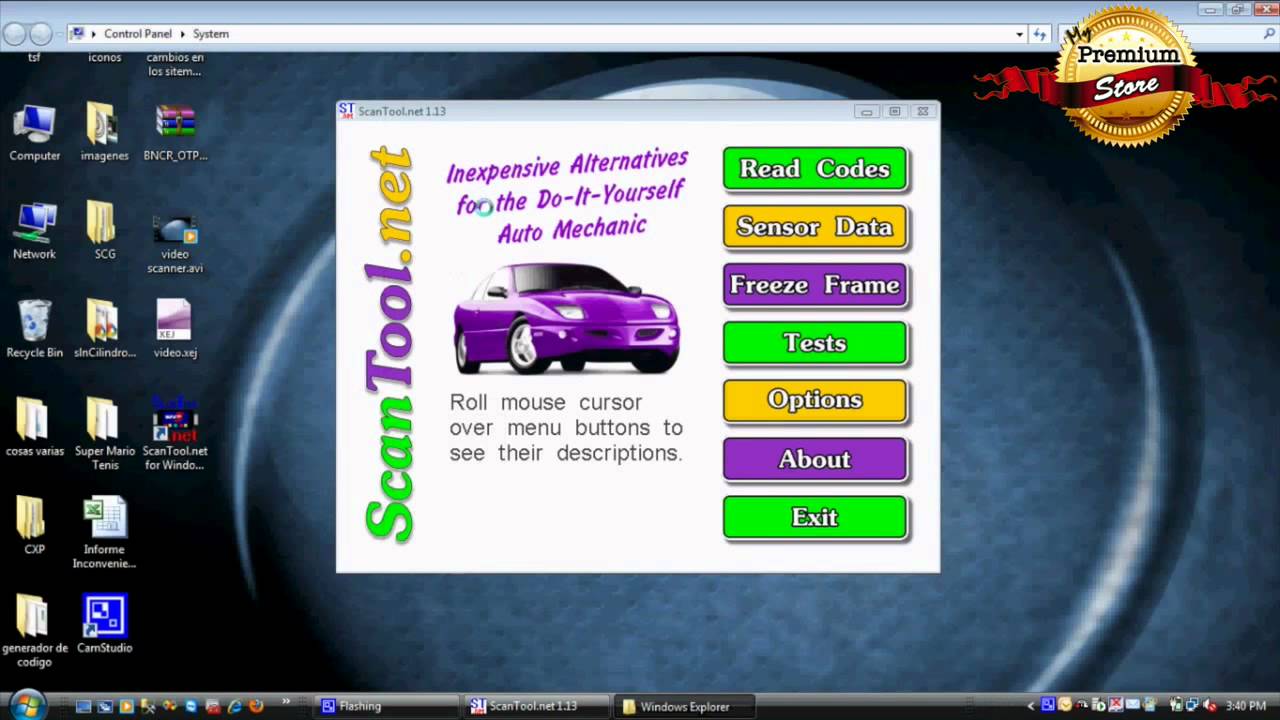The image size is (1280, 720).
Task: Select the sInCilindro... folder icon
Action: click(x=104, y=329)
